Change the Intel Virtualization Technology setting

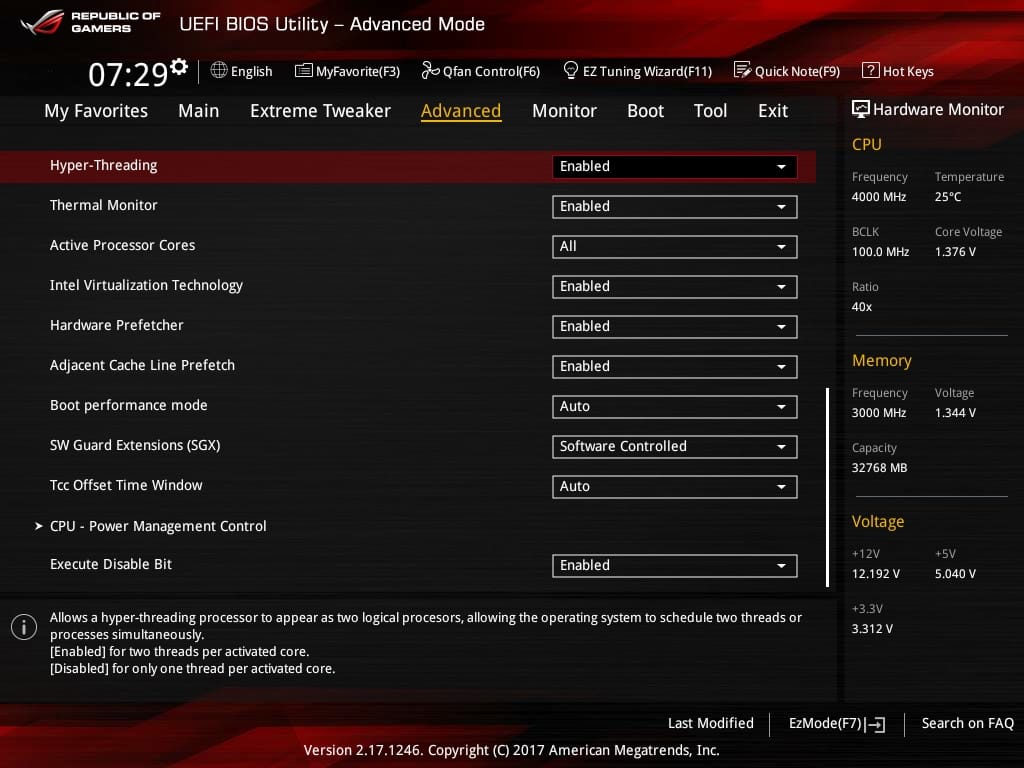click(674, 287)
